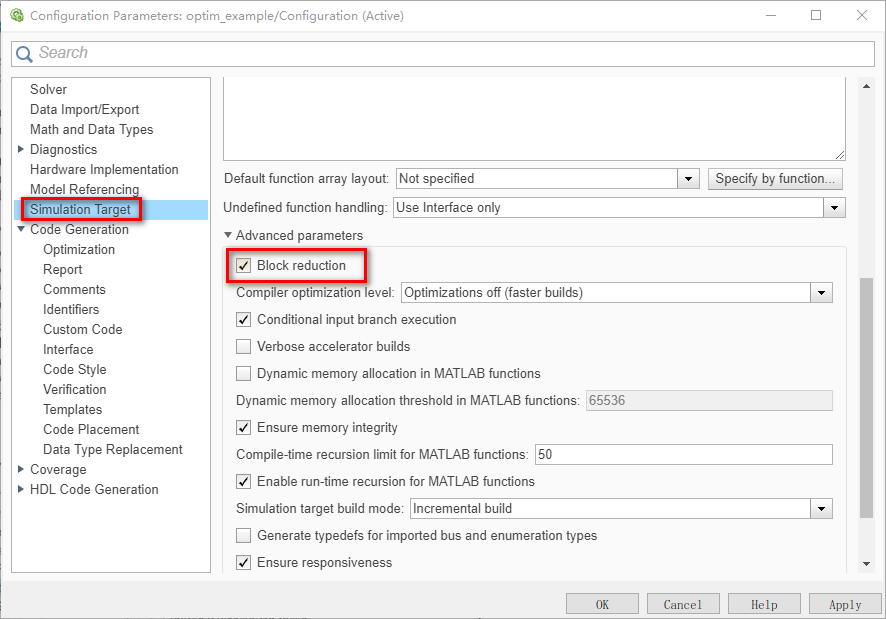Click the Cancel button
This screenshot has height=619, width=886.
point(683,604)
